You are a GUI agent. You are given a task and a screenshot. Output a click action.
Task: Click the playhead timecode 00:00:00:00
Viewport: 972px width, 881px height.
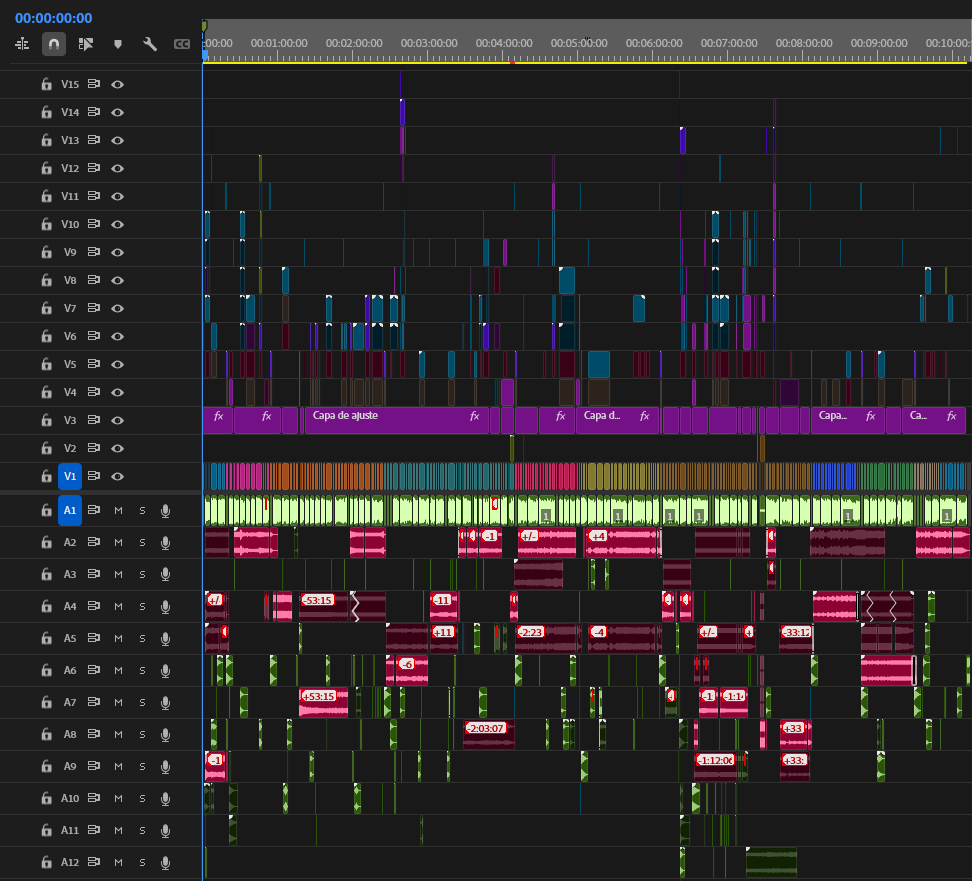point(53,18)
